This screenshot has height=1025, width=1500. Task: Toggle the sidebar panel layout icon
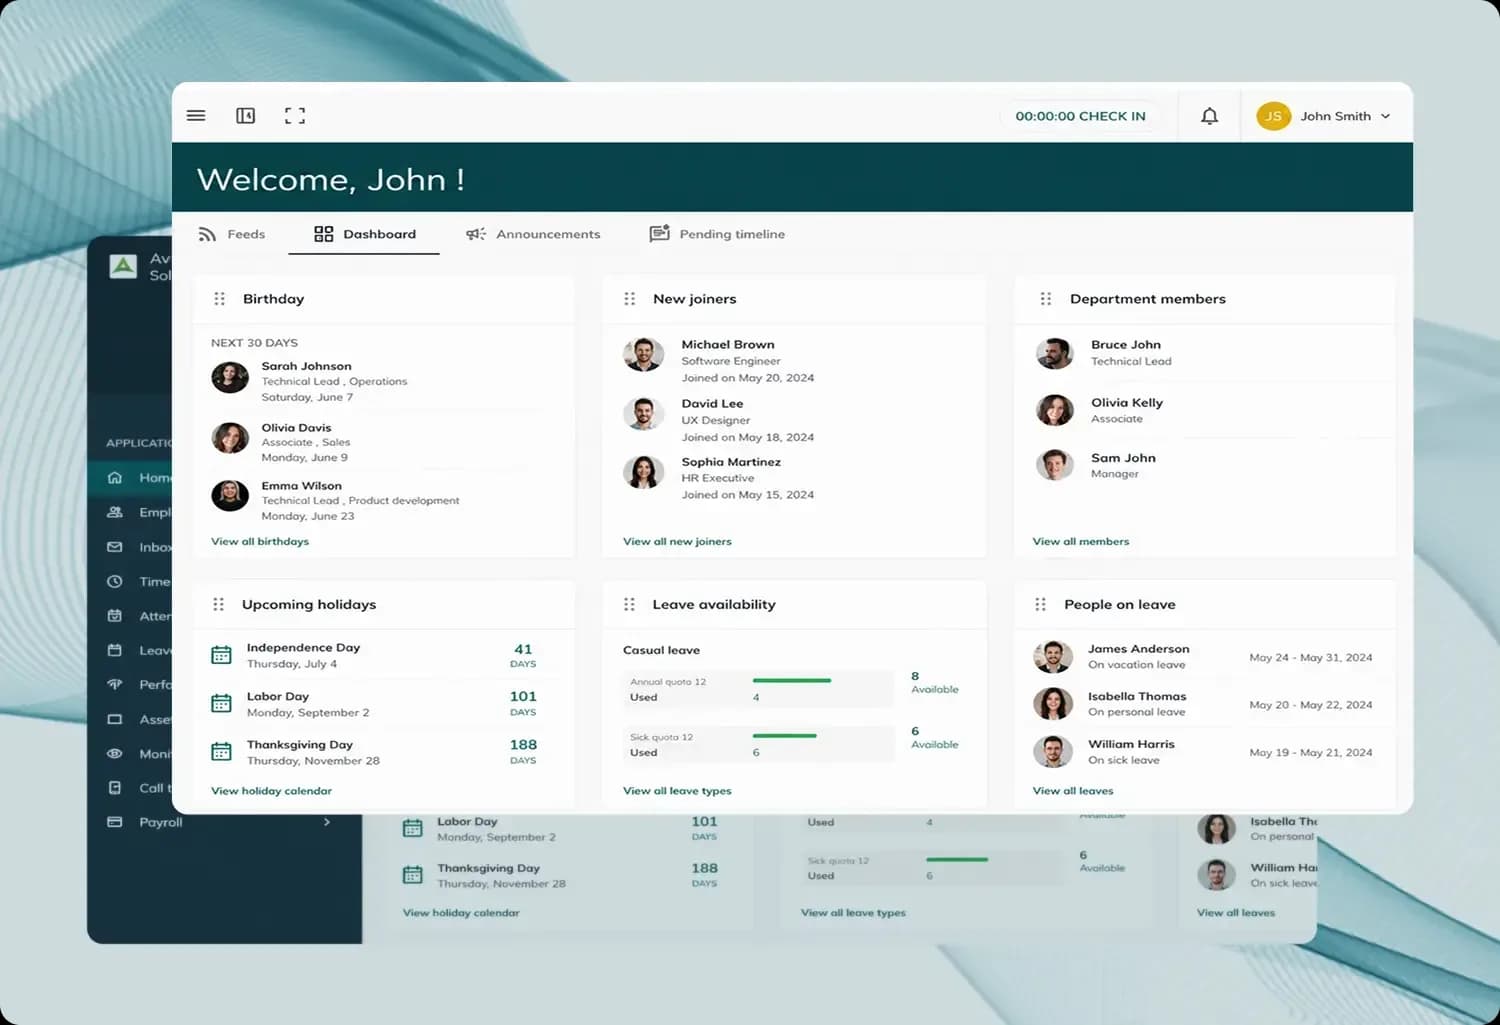pyautogui.click(x=245, y=116)
